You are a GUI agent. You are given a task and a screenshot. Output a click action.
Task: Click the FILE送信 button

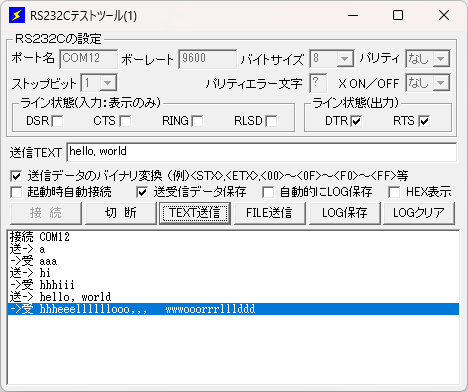tap(269, 213)
